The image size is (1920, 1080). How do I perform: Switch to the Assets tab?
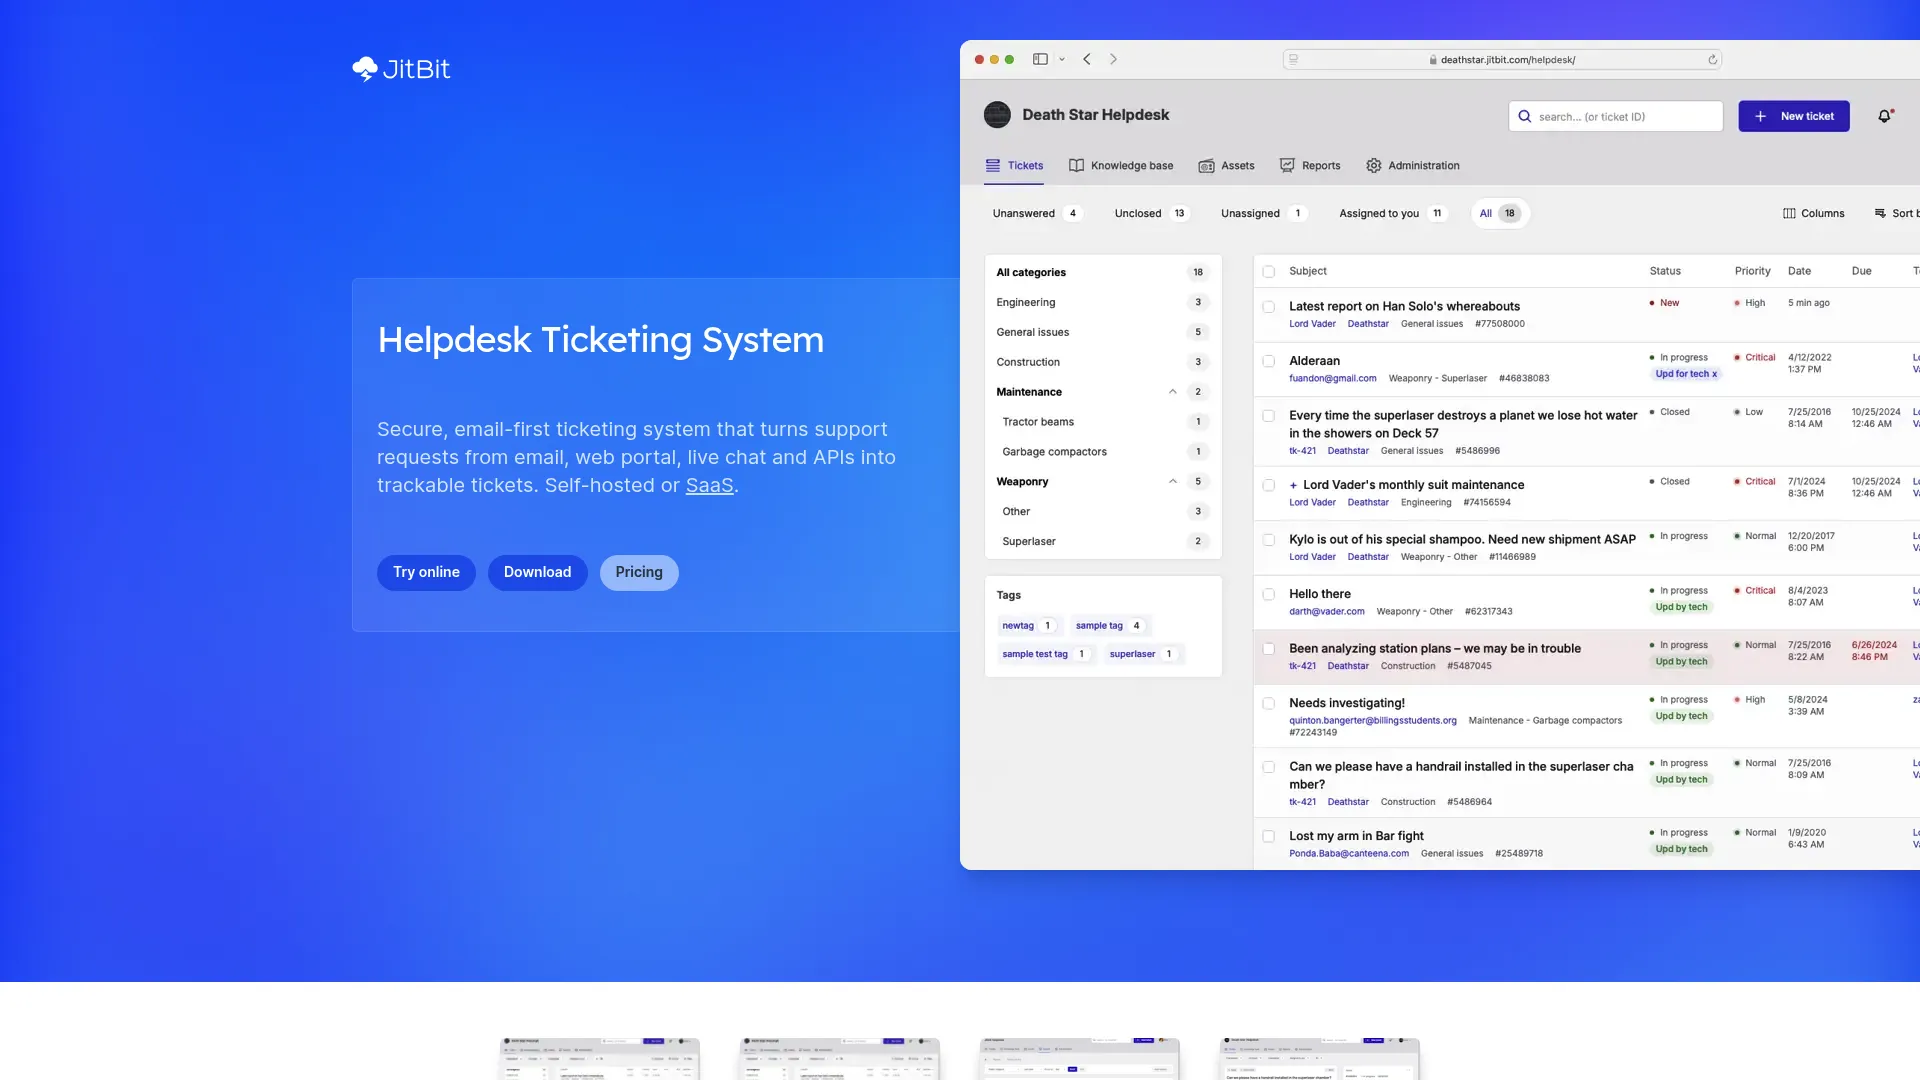coord(1227,166)
